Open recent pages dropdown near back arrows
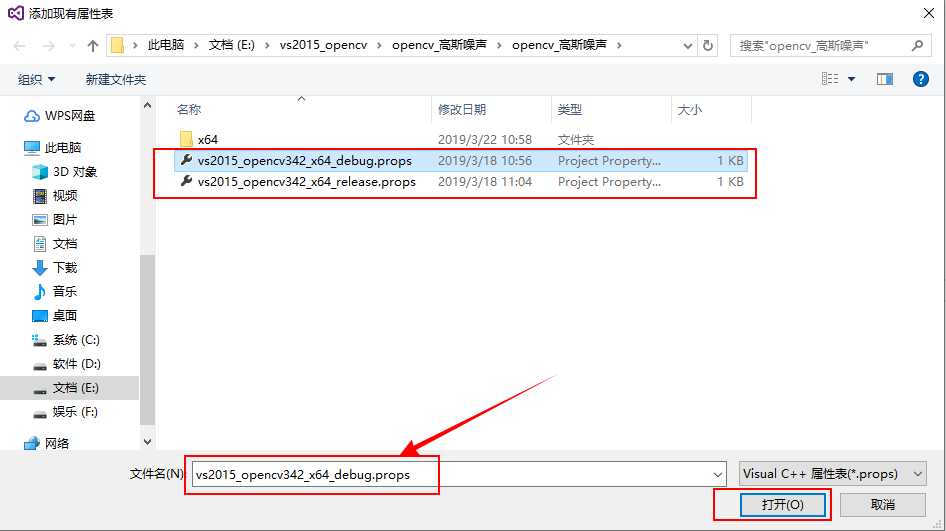 point(72,46)
